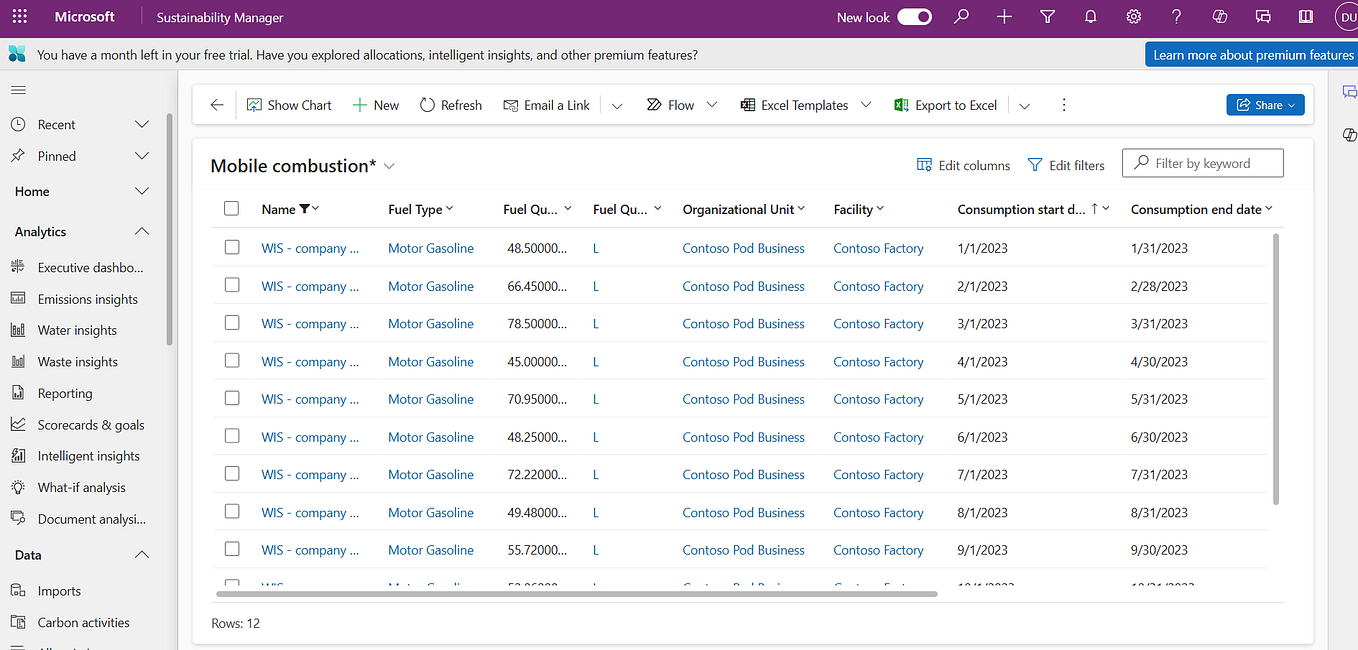The height and width of the screenshot is (650, 1358).
Task: Select the first Motor Gasoline row checkbox
Action: [232, 246]
